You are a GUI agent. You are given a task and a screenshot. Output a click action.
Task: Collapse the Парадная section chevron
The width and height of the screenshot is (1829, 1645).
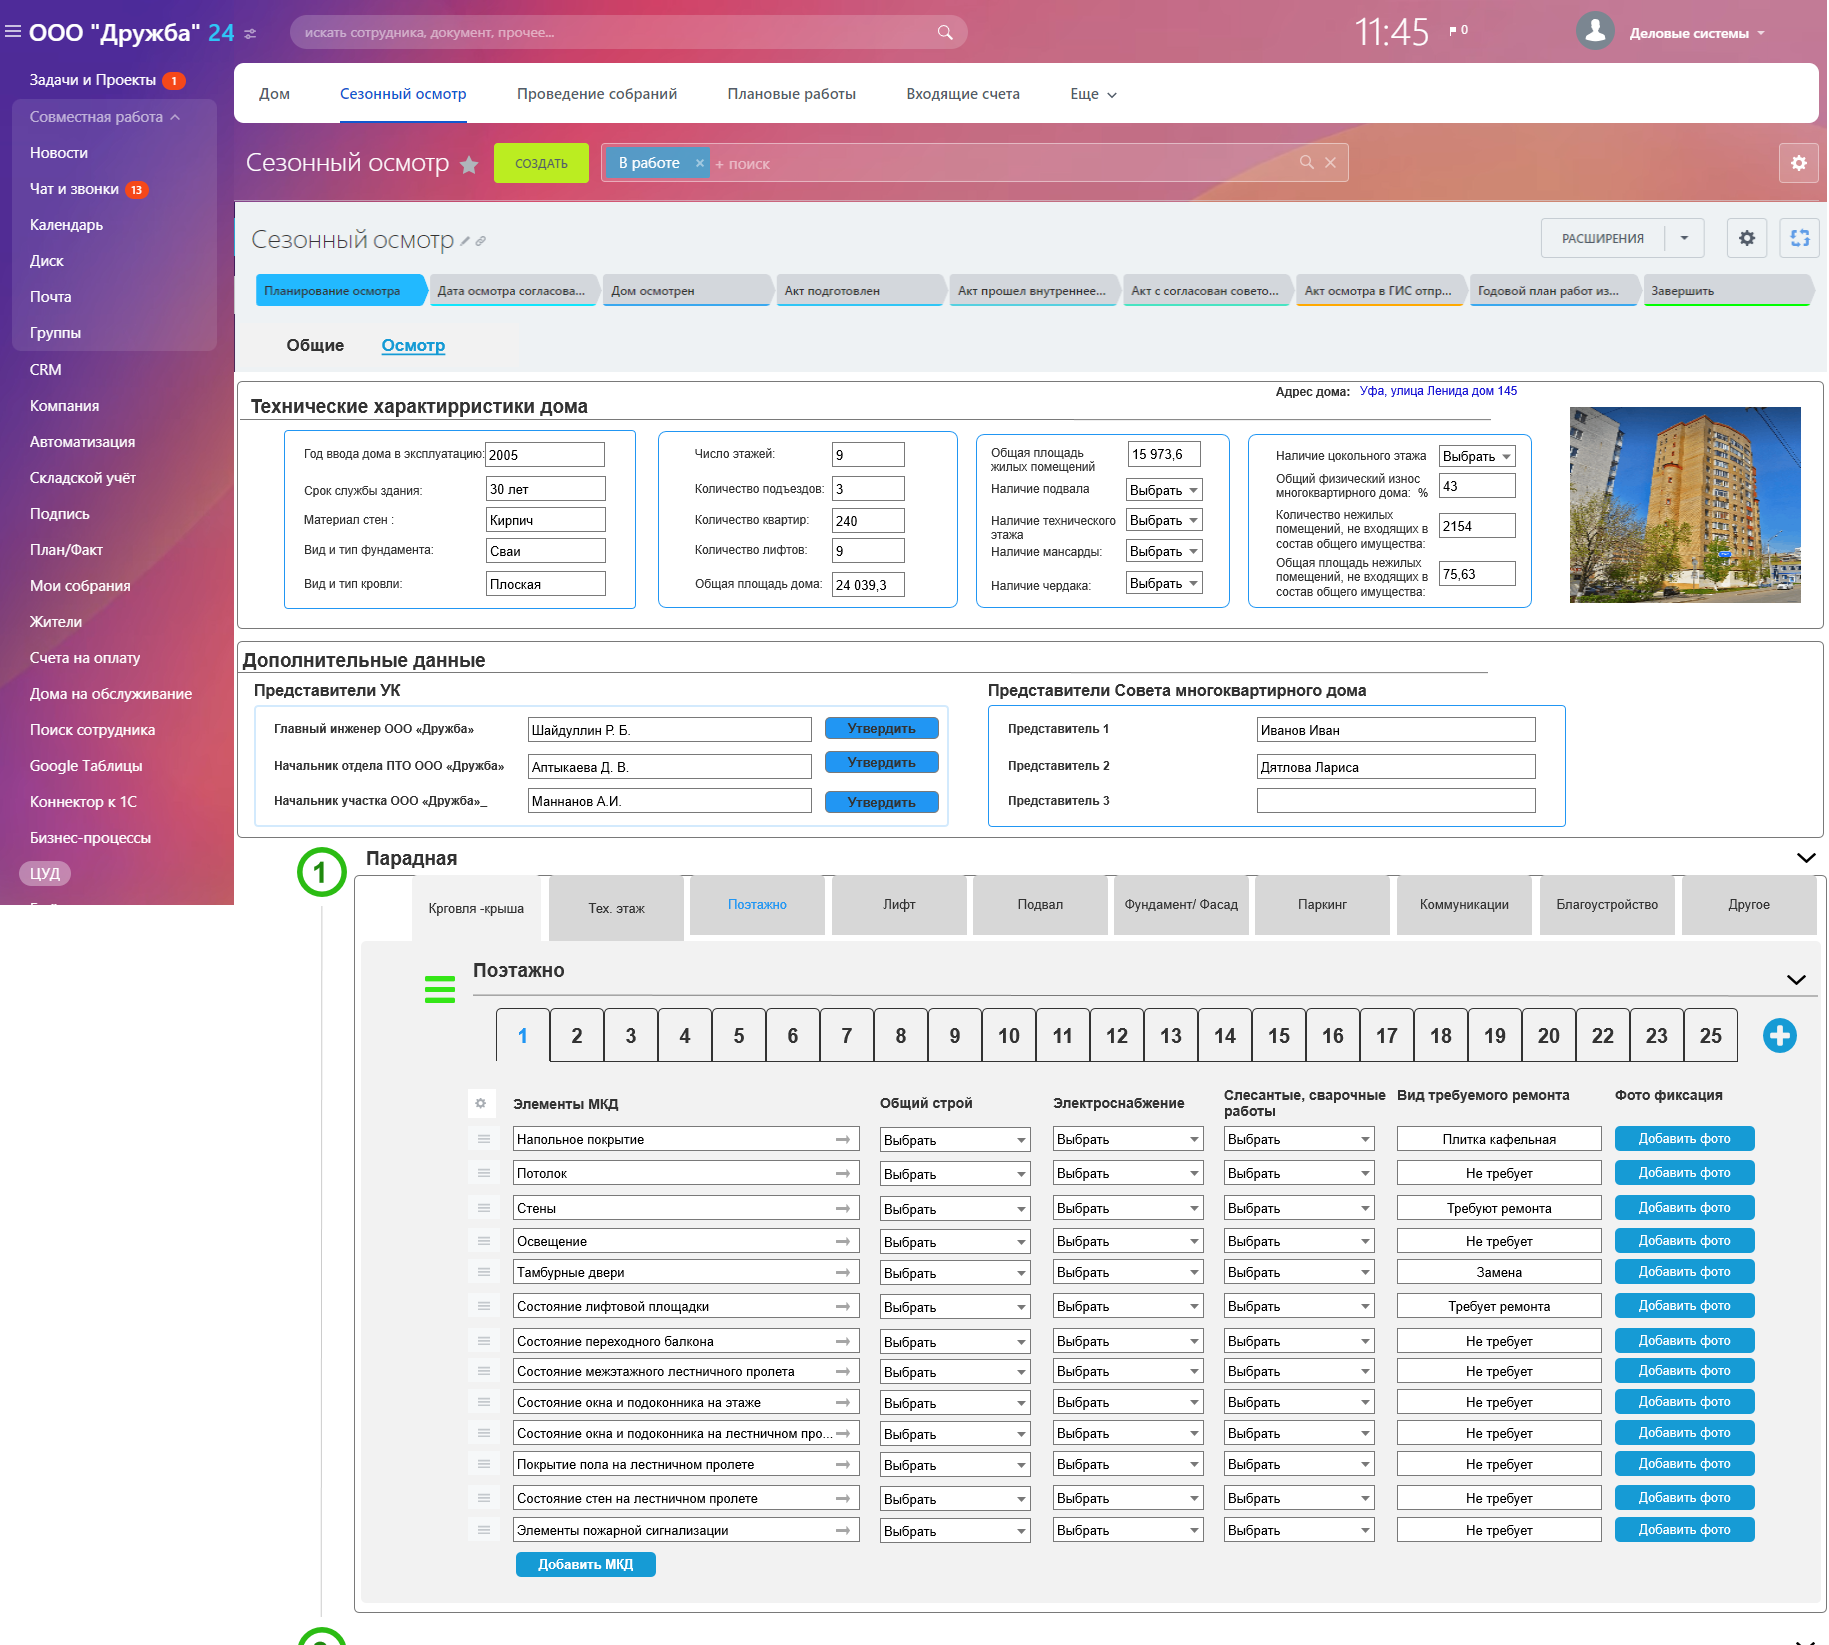coord(1805,858)
